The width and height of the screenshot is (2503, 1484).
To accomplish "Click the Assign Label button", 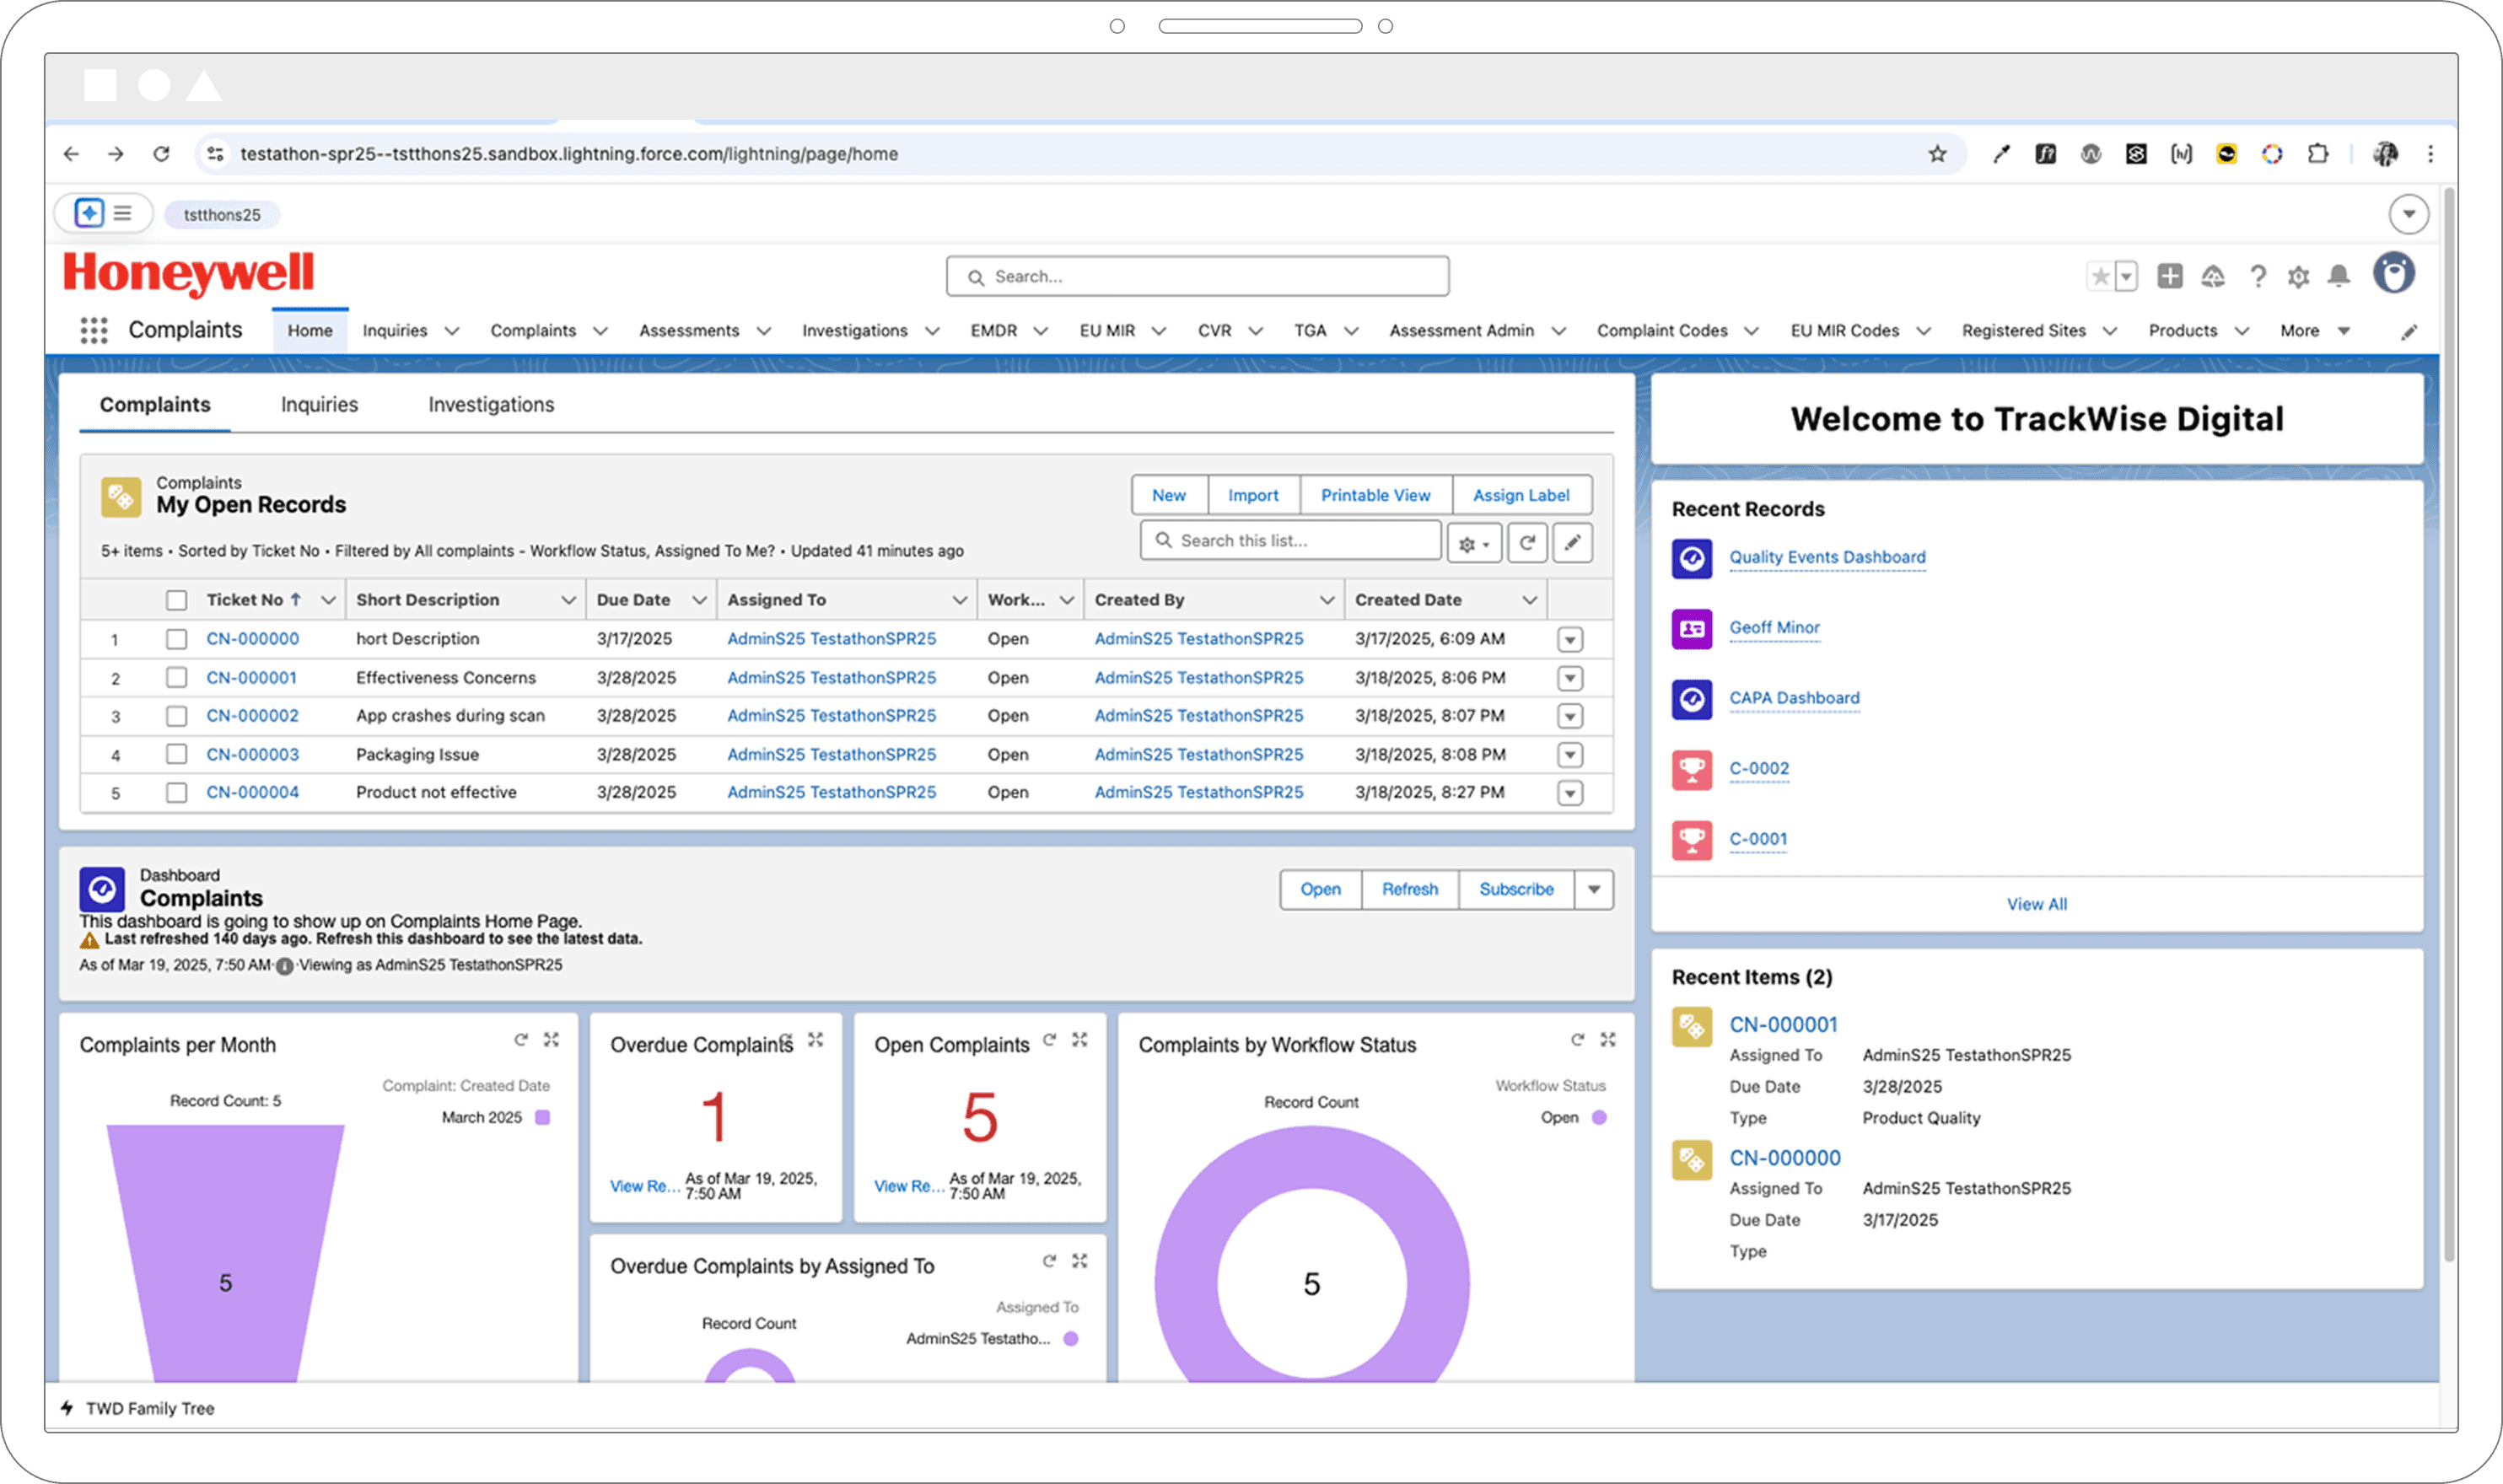I will 1521,495.
